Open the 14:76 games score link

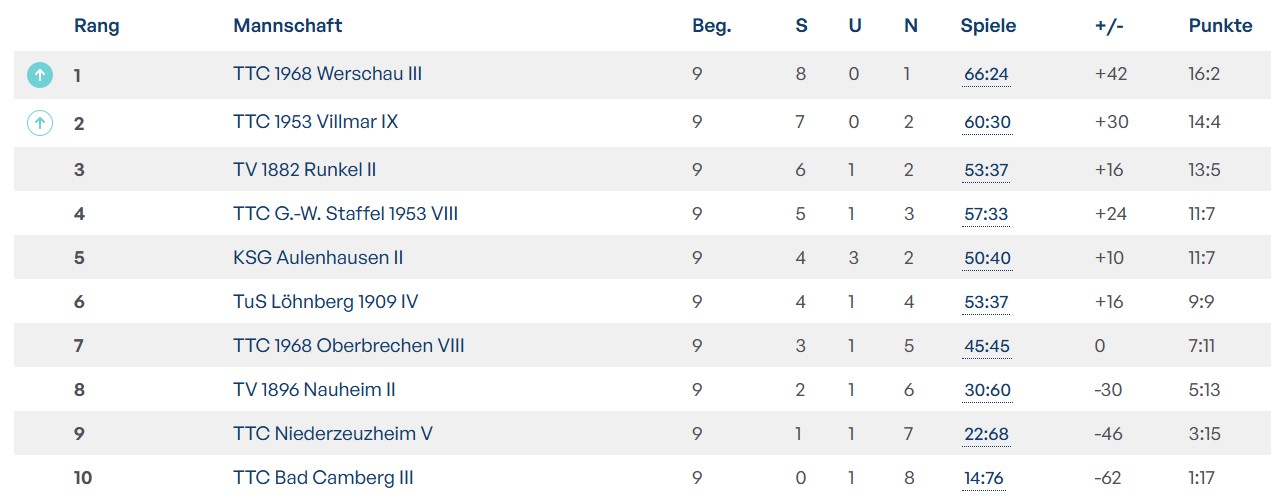(983, 479)
